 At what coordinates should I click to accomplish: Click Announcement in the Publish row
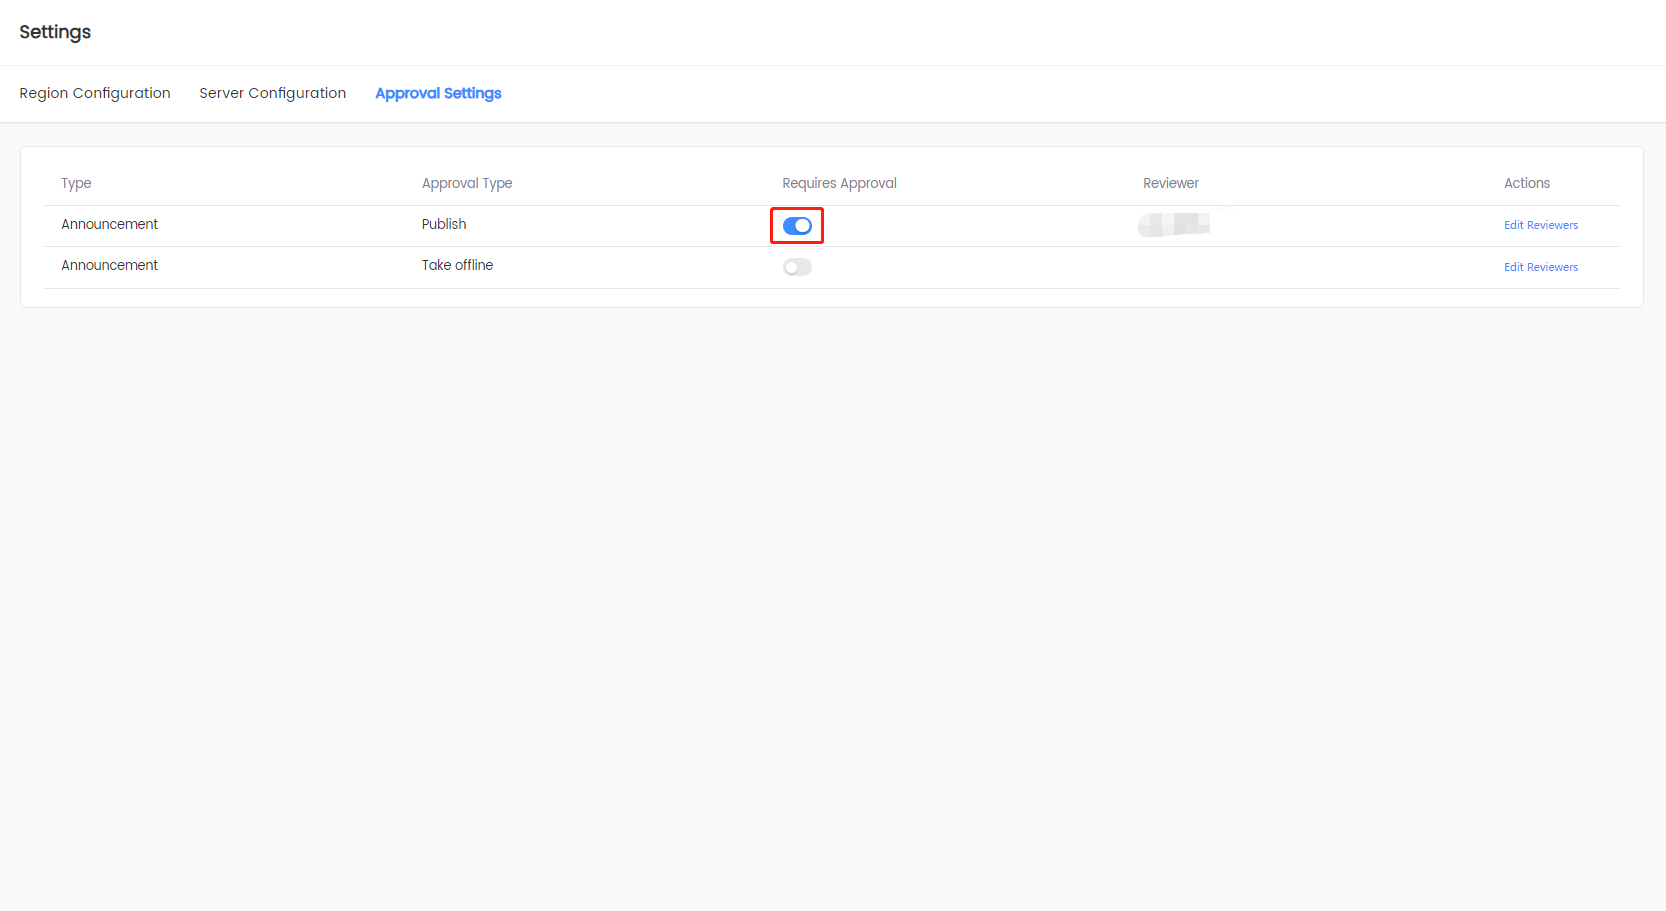point(109,224)
